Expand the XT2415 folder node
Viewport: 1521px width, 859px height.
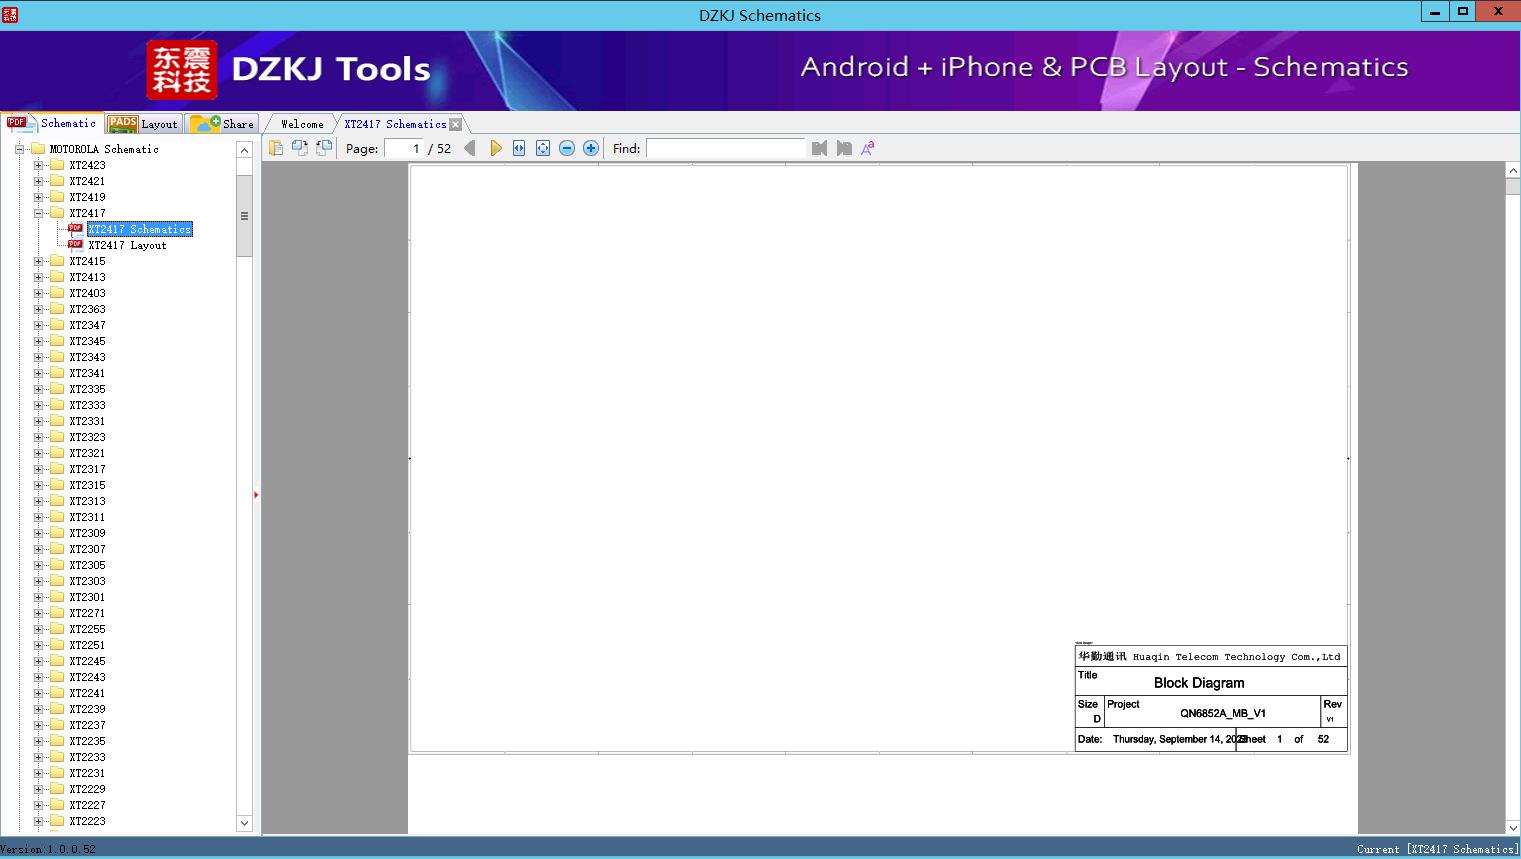click(x=38, y=261)
